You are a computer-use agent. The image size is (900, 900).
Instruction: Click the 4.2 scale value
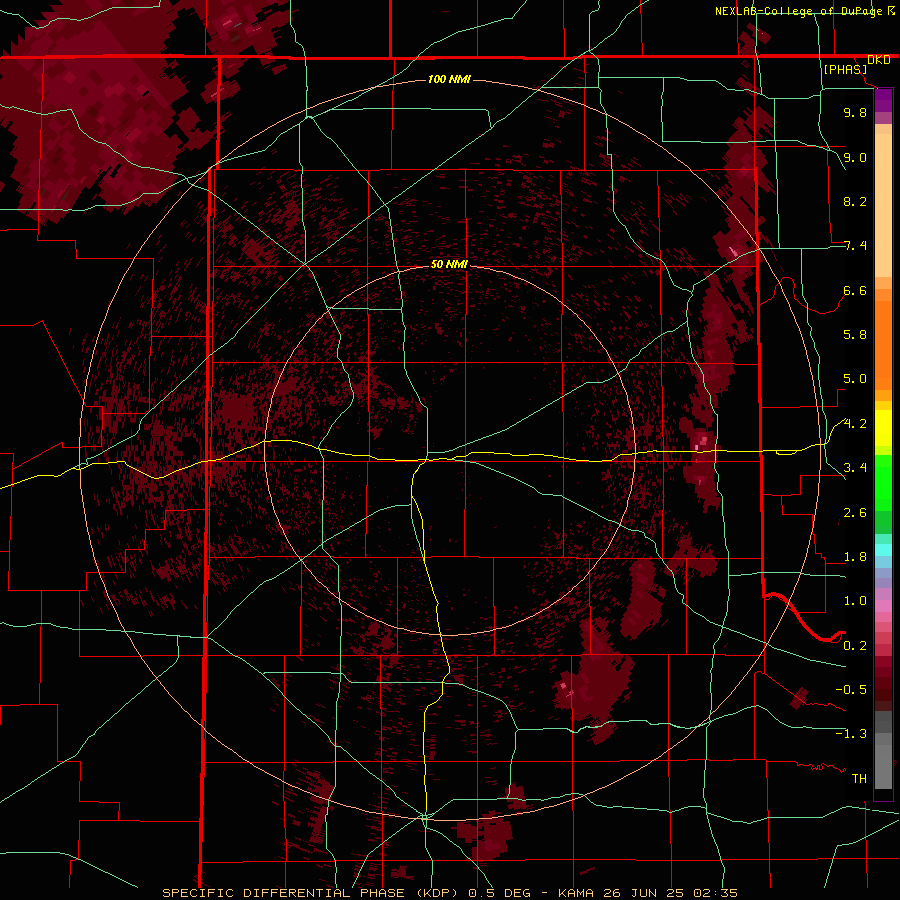855,424
